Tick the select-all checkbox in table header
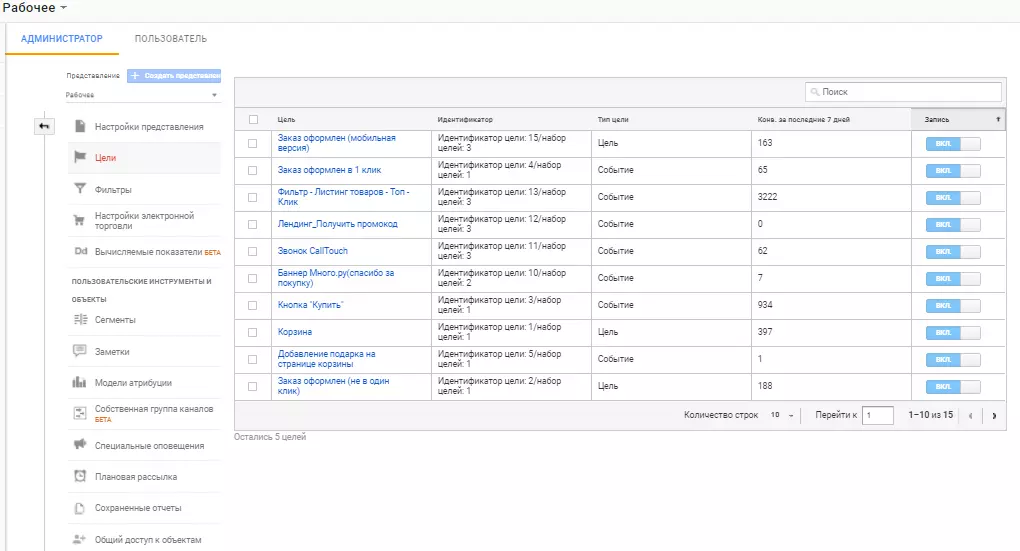The image size is (1020, 551). tap(253, 119)
